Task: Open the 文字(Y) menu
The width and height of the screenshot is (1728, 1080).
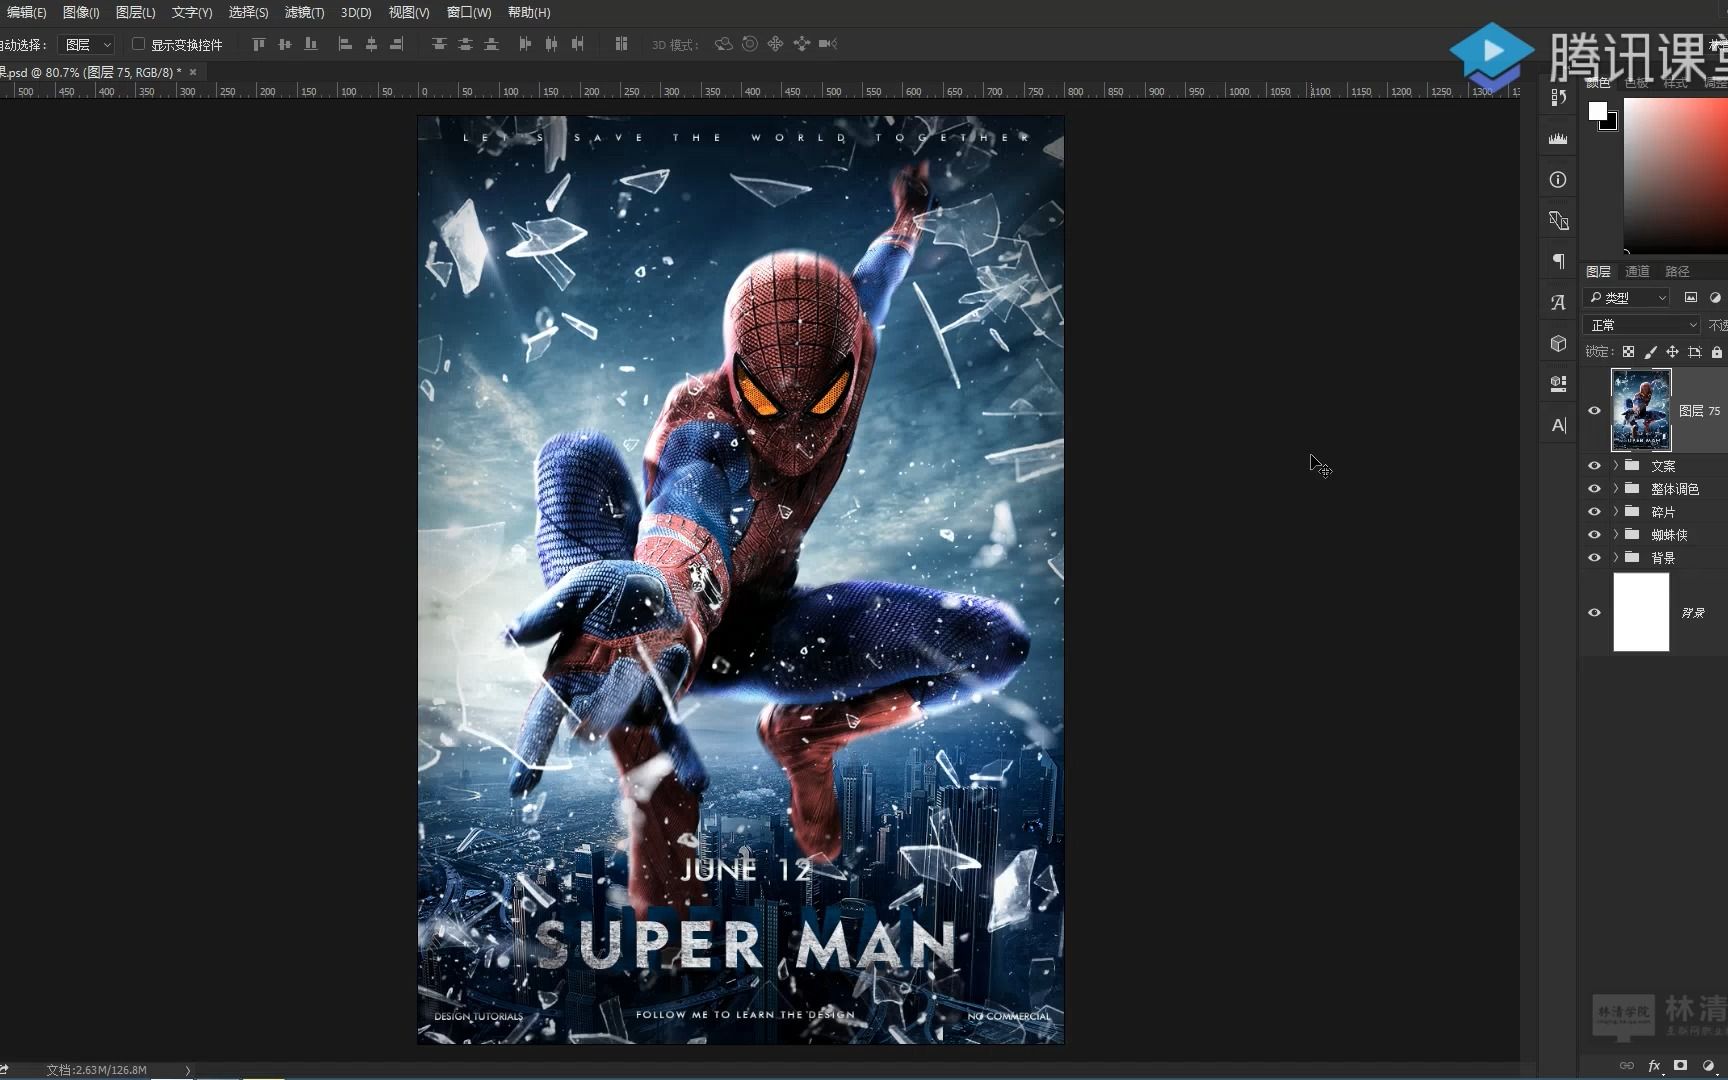Action: pos(192,12)
